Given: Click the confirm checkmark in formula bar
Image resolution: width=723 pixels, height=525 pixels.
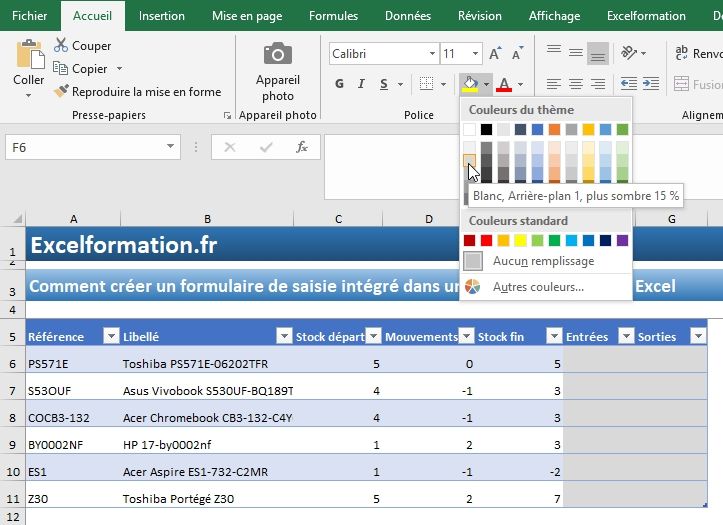Looking at the screenshot, I should [x=266, y=147].
